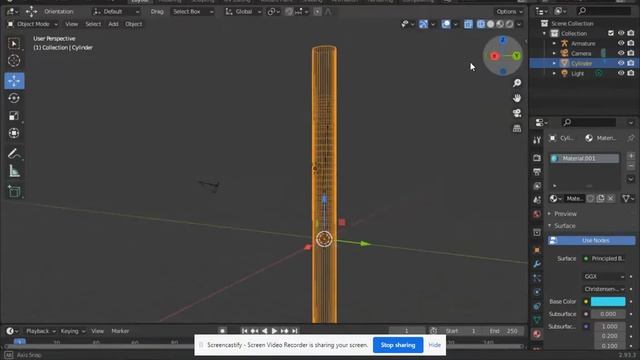Select the Measure ruler tool
Screen dimensions: 640x360
14,171
